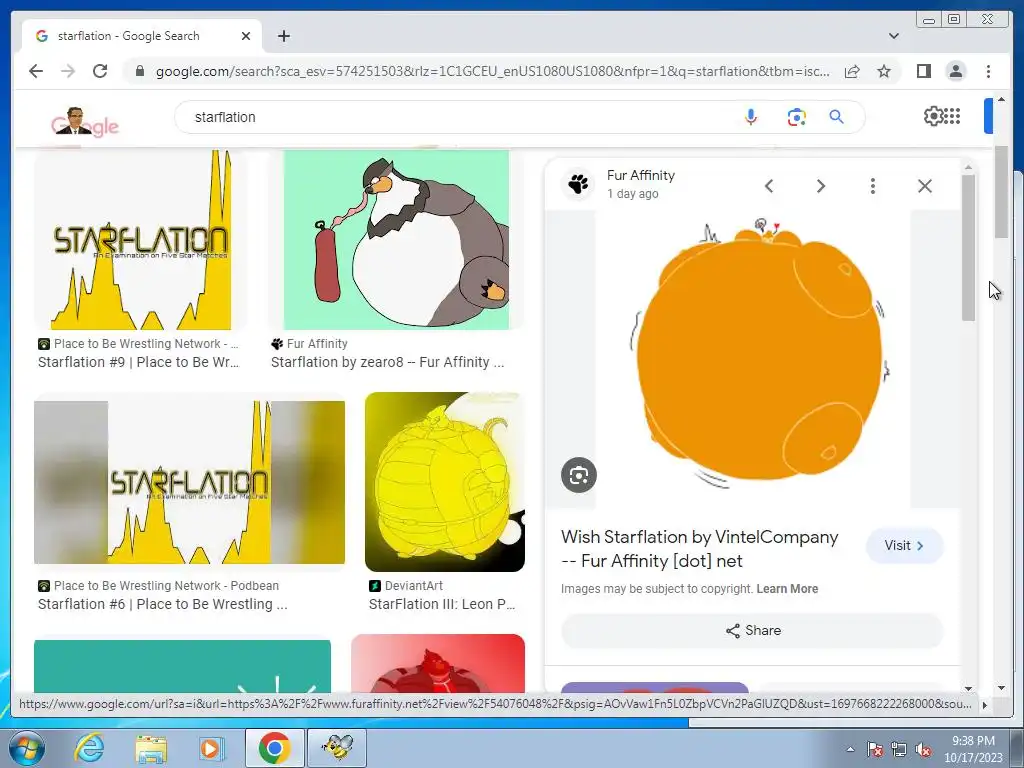The width and height of the screenshot is (1024, 768).
Task: Open Chrome three-dot menu
Action: pyautogui.click(x=988, y=71)
